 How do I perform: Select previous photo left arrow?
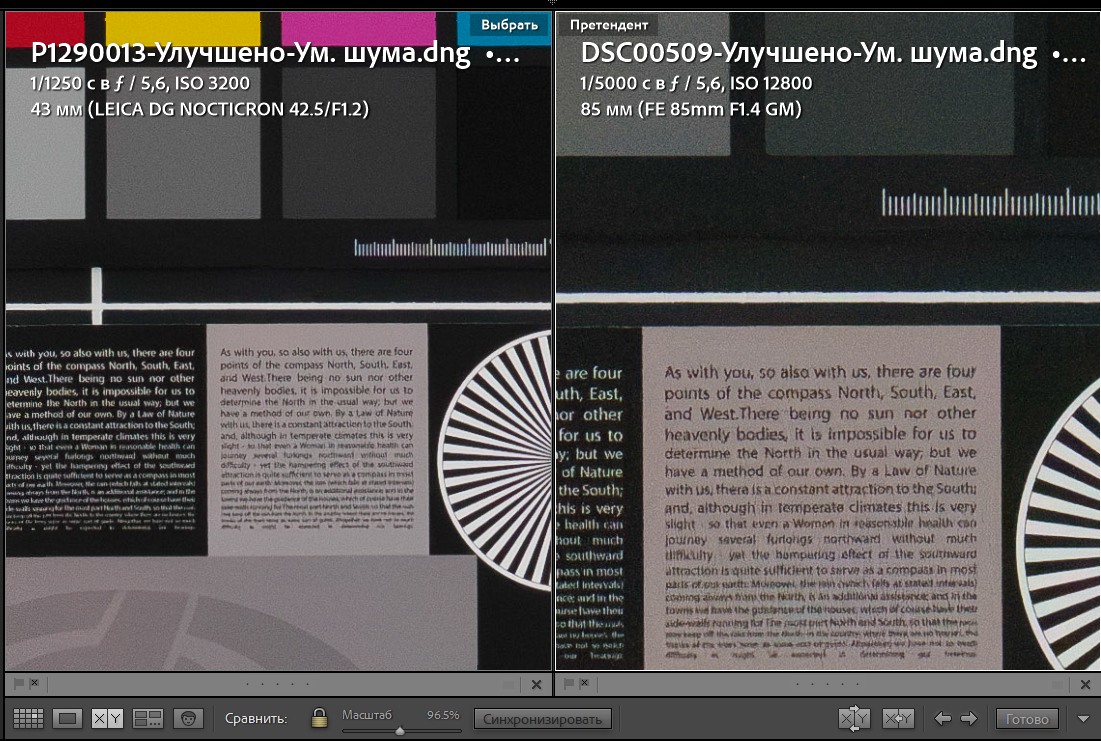tap(942, 718)
